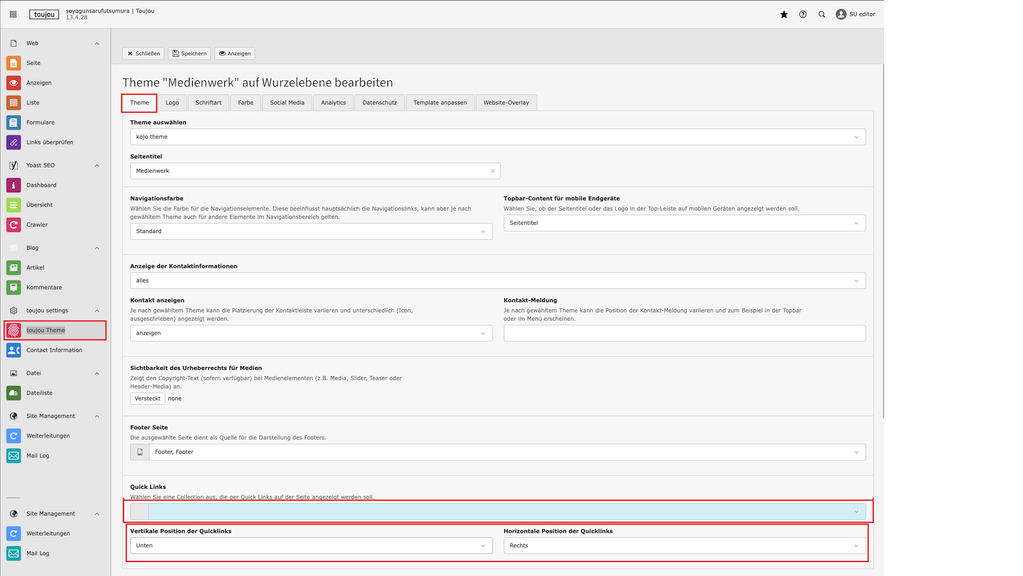
Task: Click the Kontakt-Meldung text field
Action: coord(684,333)
